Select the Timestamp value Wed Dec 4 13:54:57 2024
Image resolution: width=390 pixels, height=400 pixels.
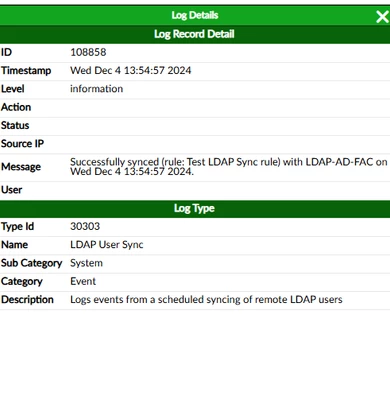click(131, 71)
